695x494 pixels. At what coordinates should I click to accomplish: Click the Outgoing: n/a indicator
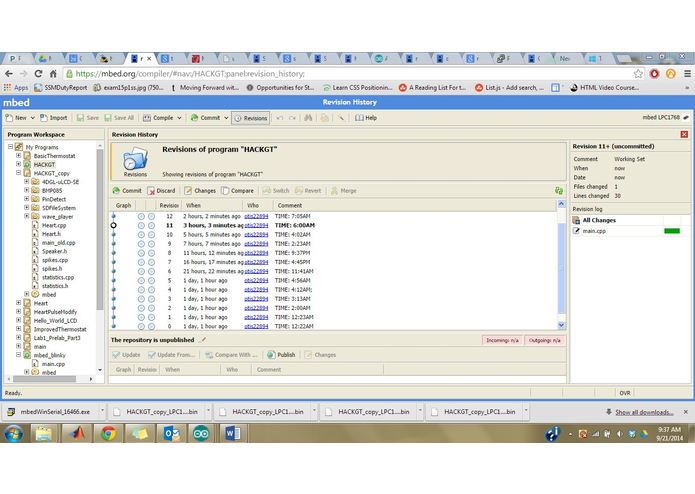tap(545, 340)
